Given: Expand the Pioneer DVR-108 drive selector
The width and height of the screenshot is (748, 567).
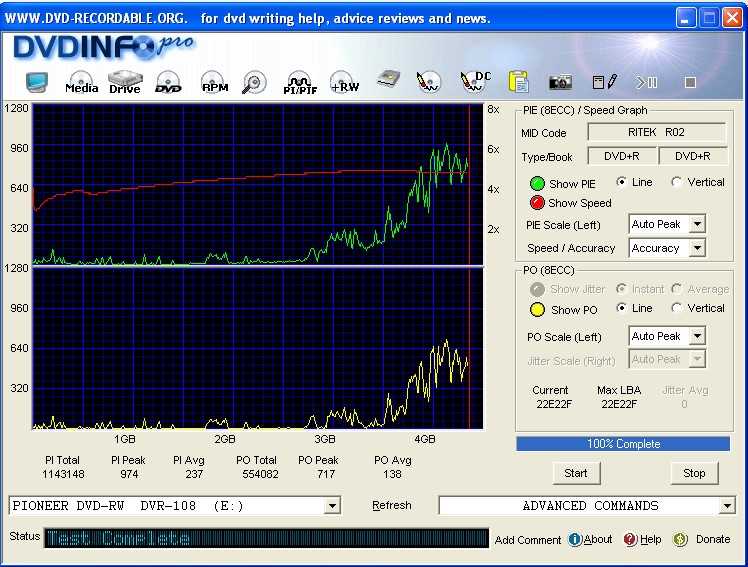Looking at the screenshot, I should 332,506.
